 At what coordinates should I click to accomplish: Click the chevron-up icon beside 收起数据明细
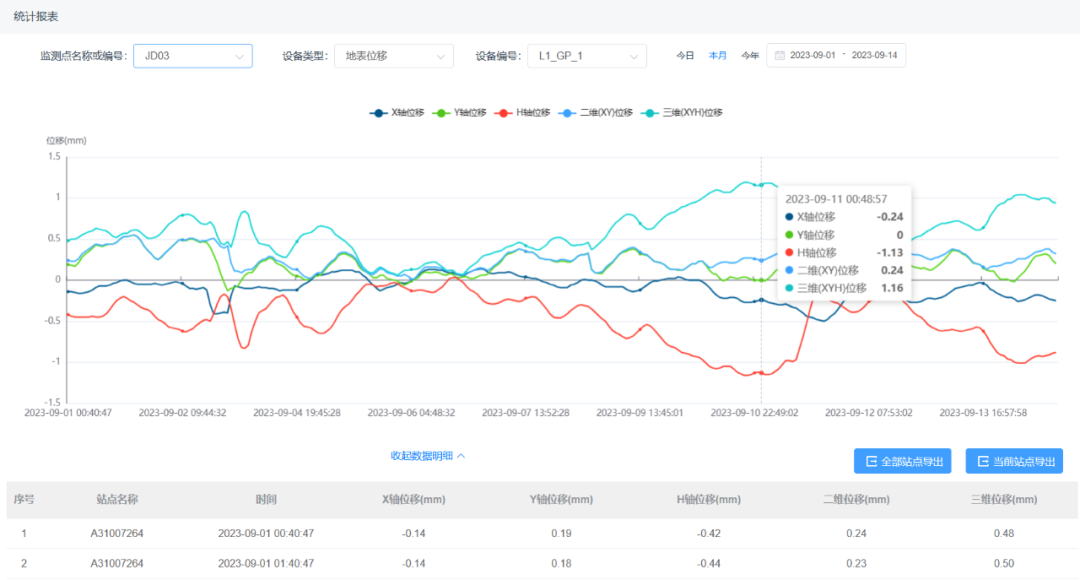[x=461, y=456]
